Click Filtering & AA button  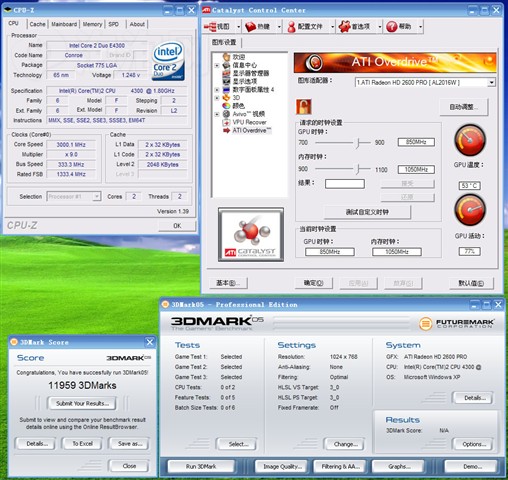point(340,466)
